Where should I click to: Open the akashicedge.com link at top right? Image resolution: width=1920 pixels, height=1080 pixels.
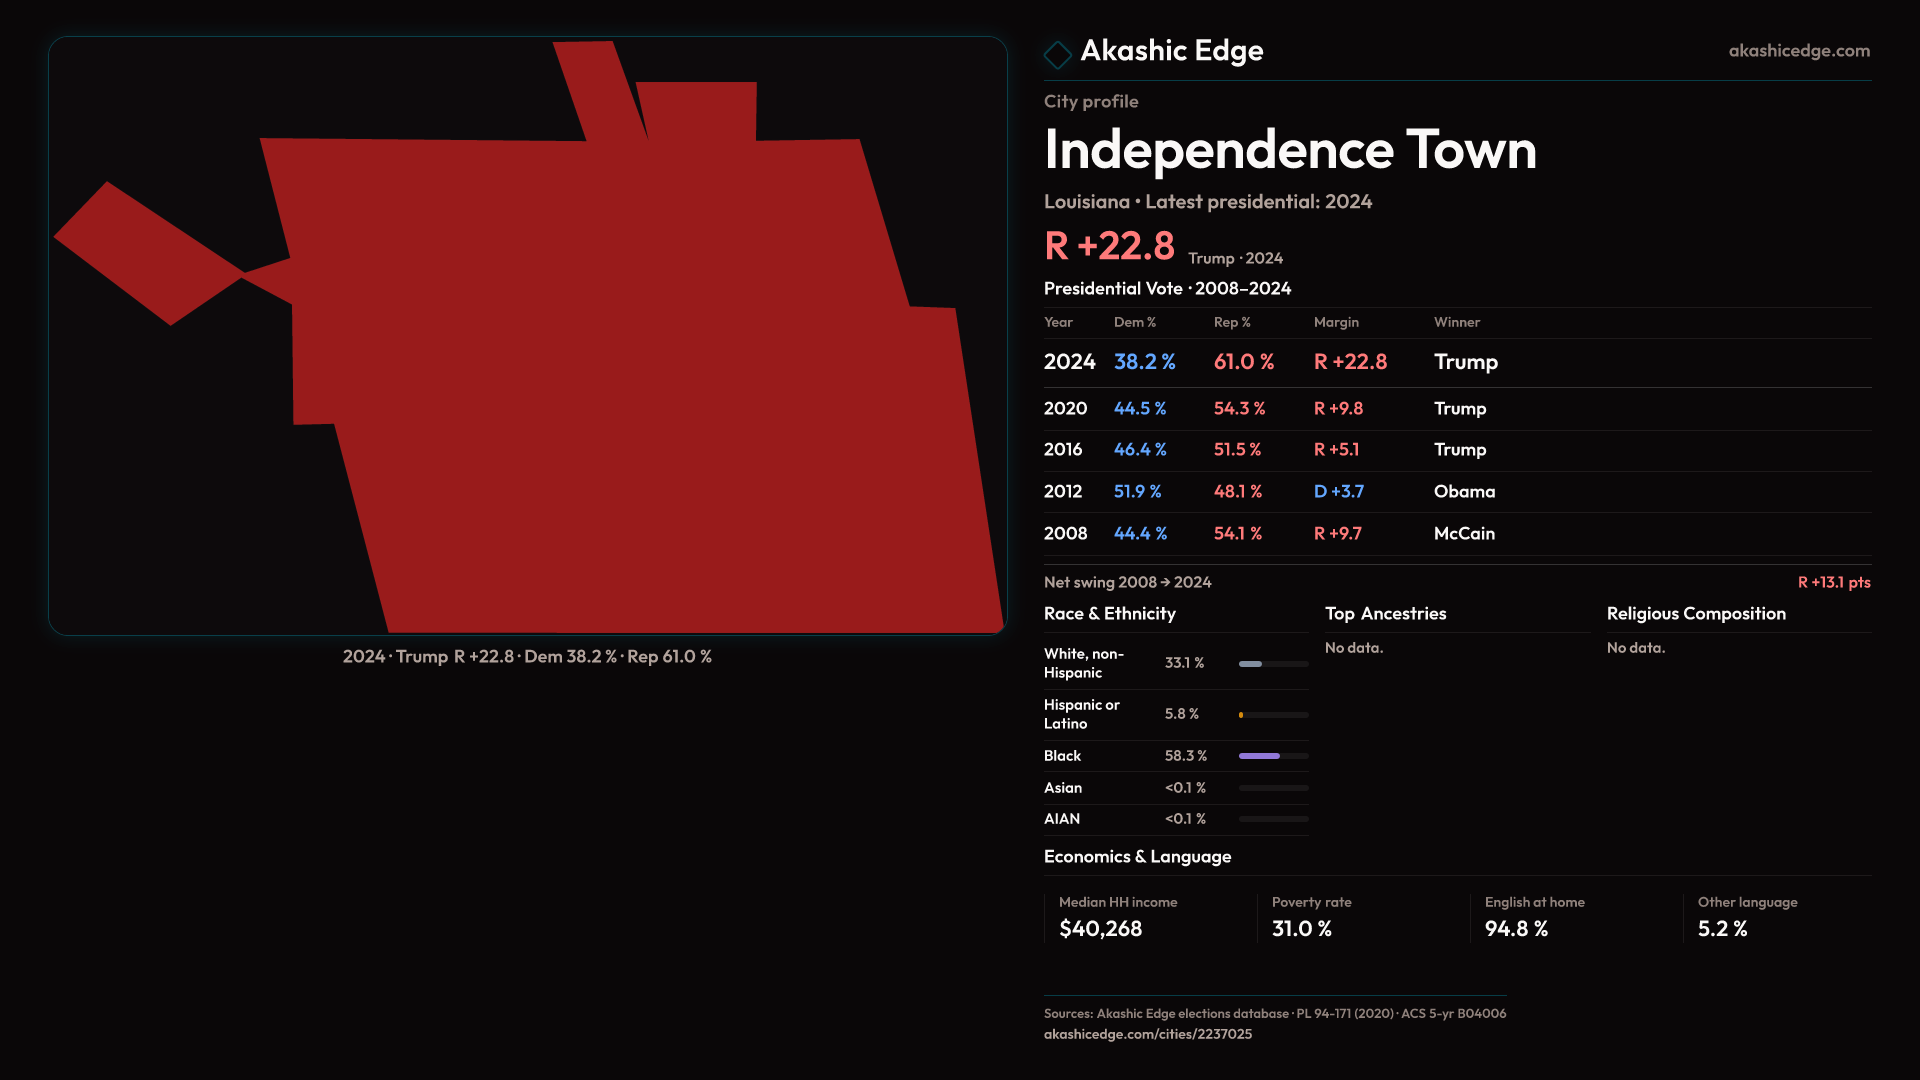pyautogui.click(x=1798, y=51)
